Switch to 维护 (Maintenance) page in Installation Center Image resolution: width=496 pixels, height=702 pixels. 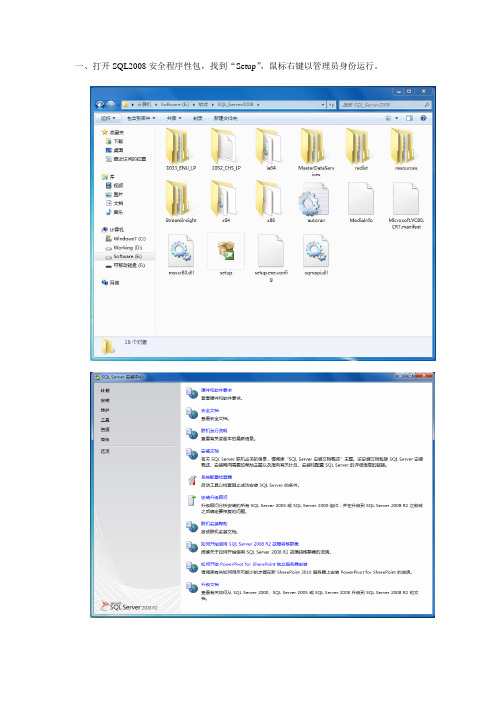105,410
